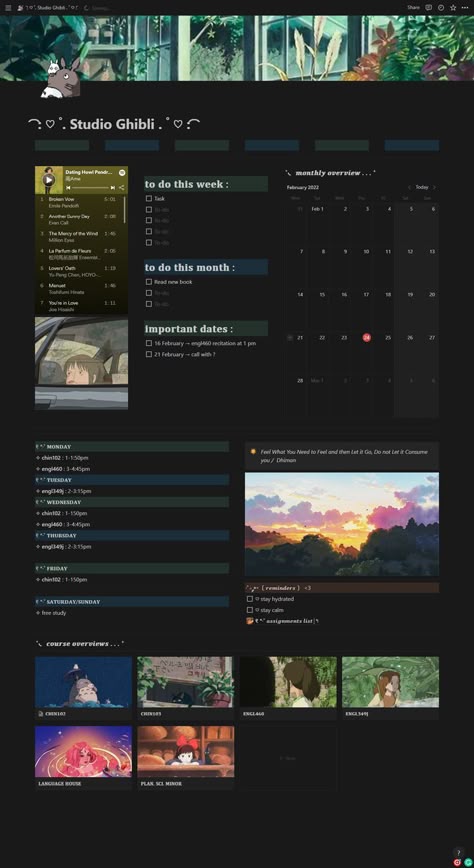Screen dimensions: 474x868
Task: Open the Spotify logo in music widget
Action: [122, 173]
